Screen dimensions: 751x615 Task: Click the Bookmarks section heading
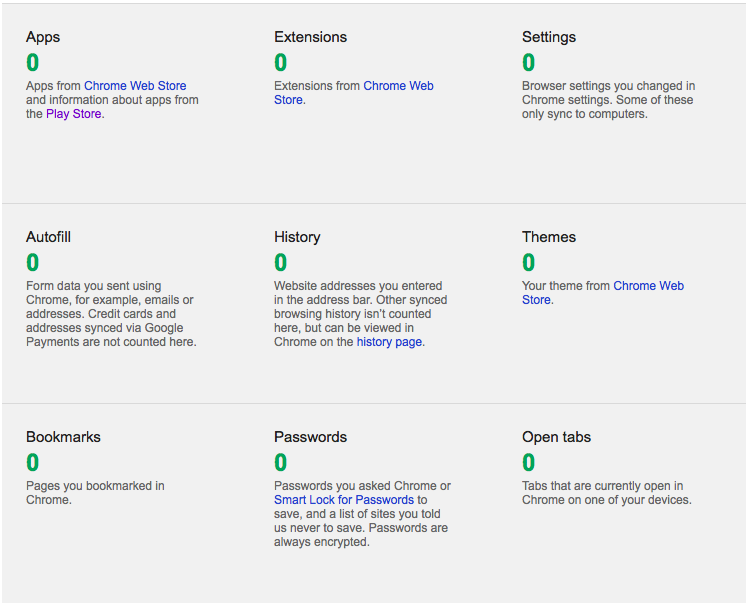click(x=63, y=437)
